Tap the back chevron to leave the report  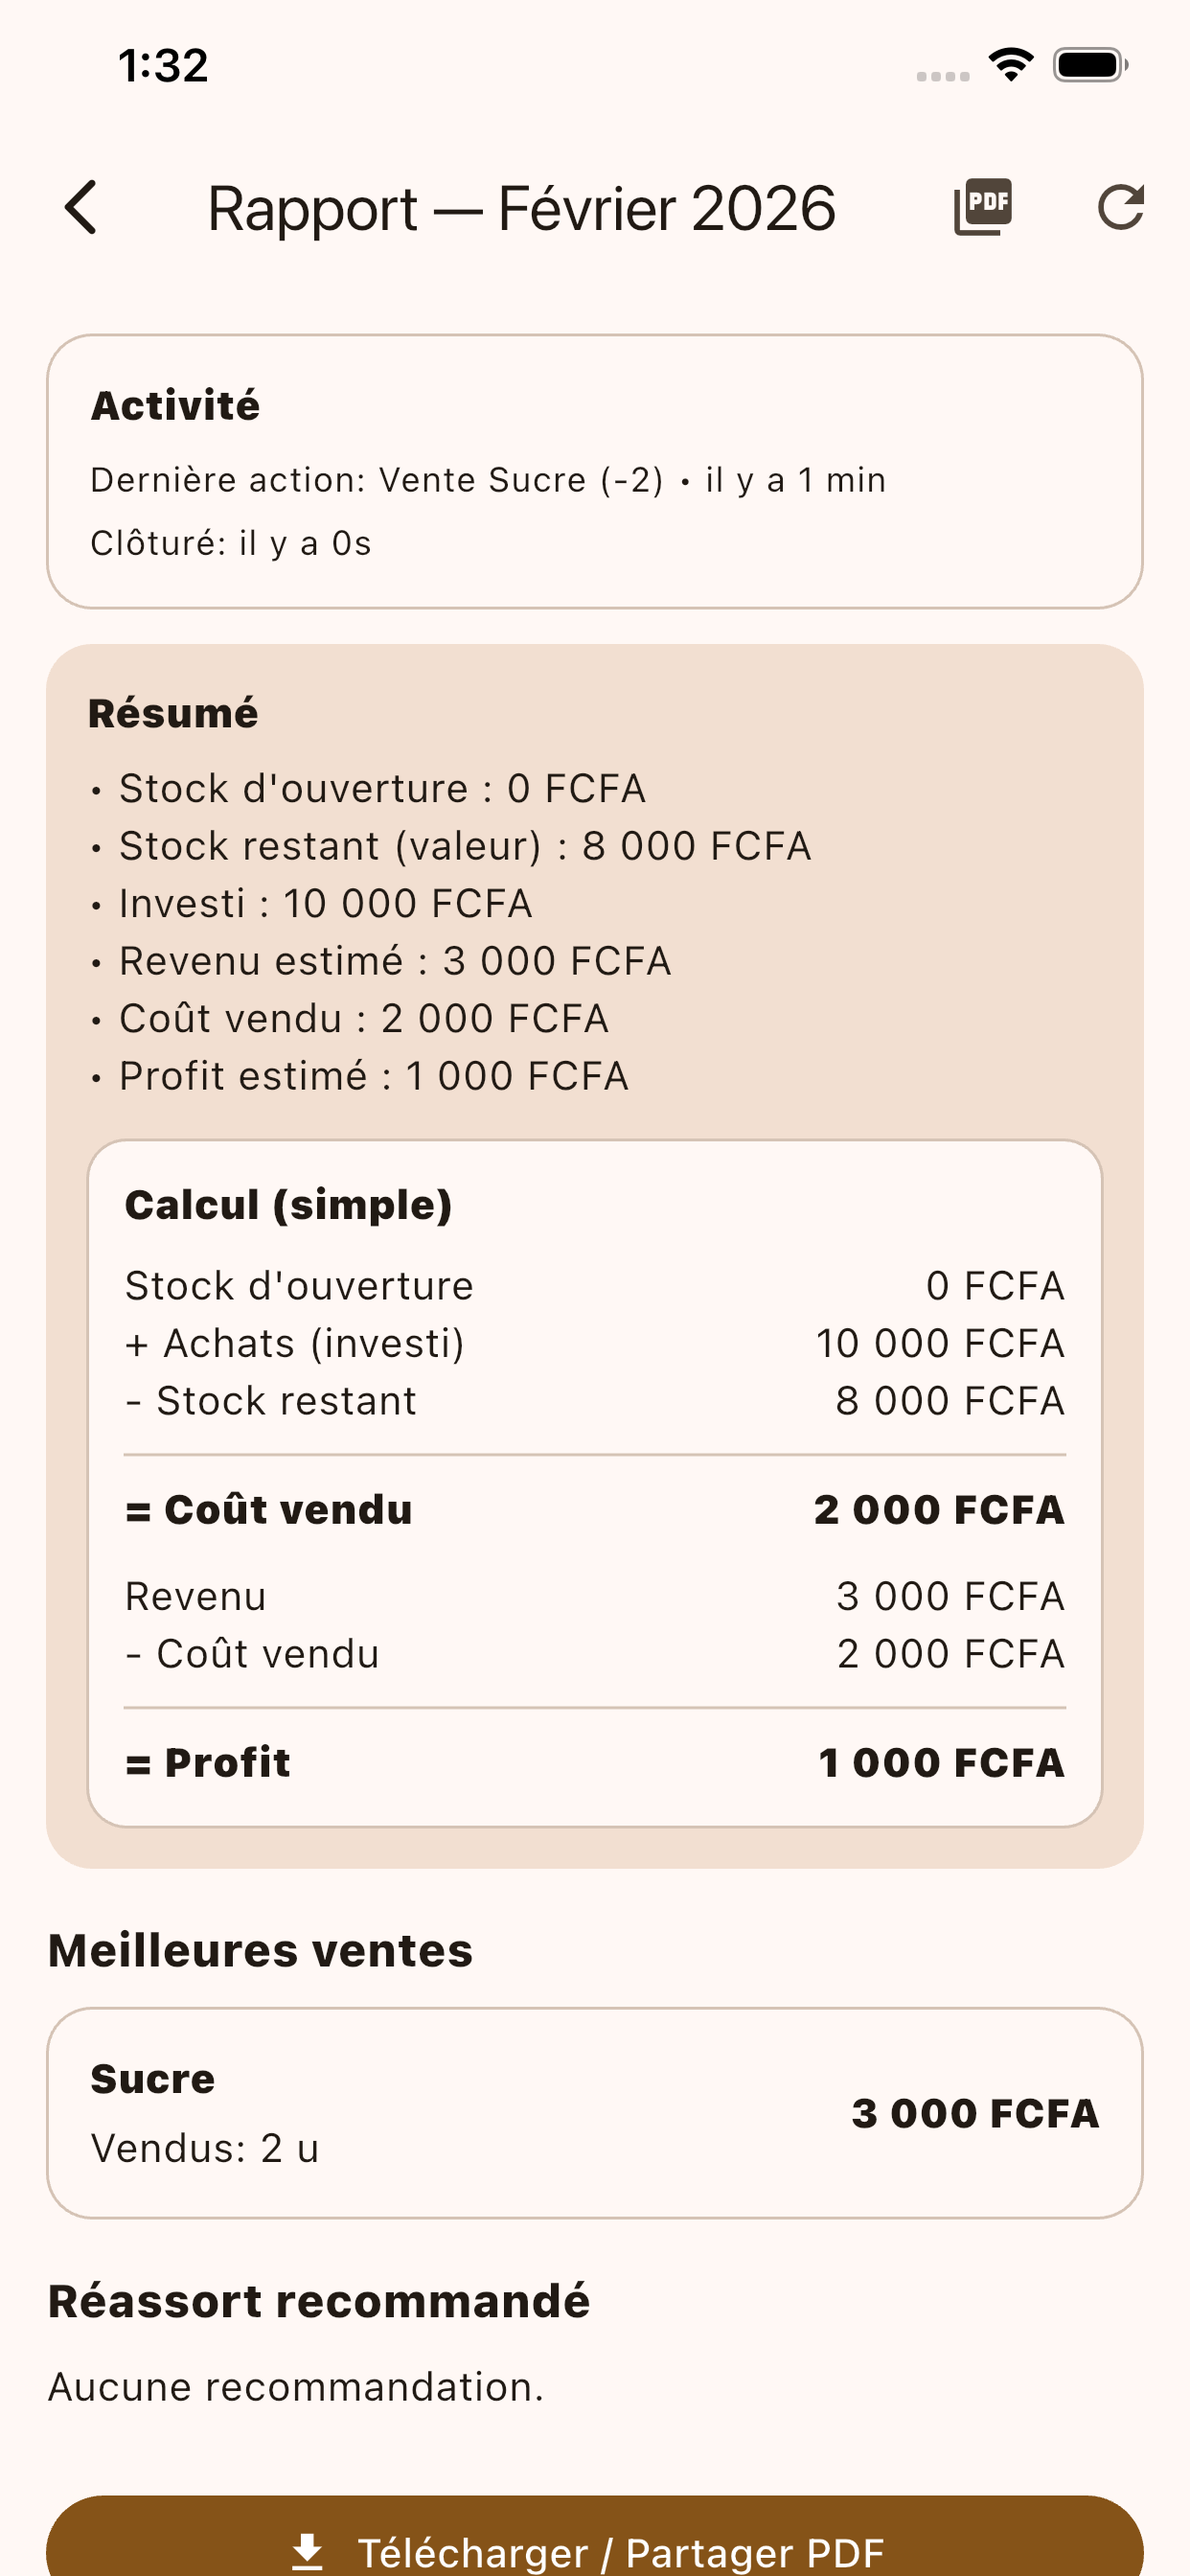coord(81,209)
